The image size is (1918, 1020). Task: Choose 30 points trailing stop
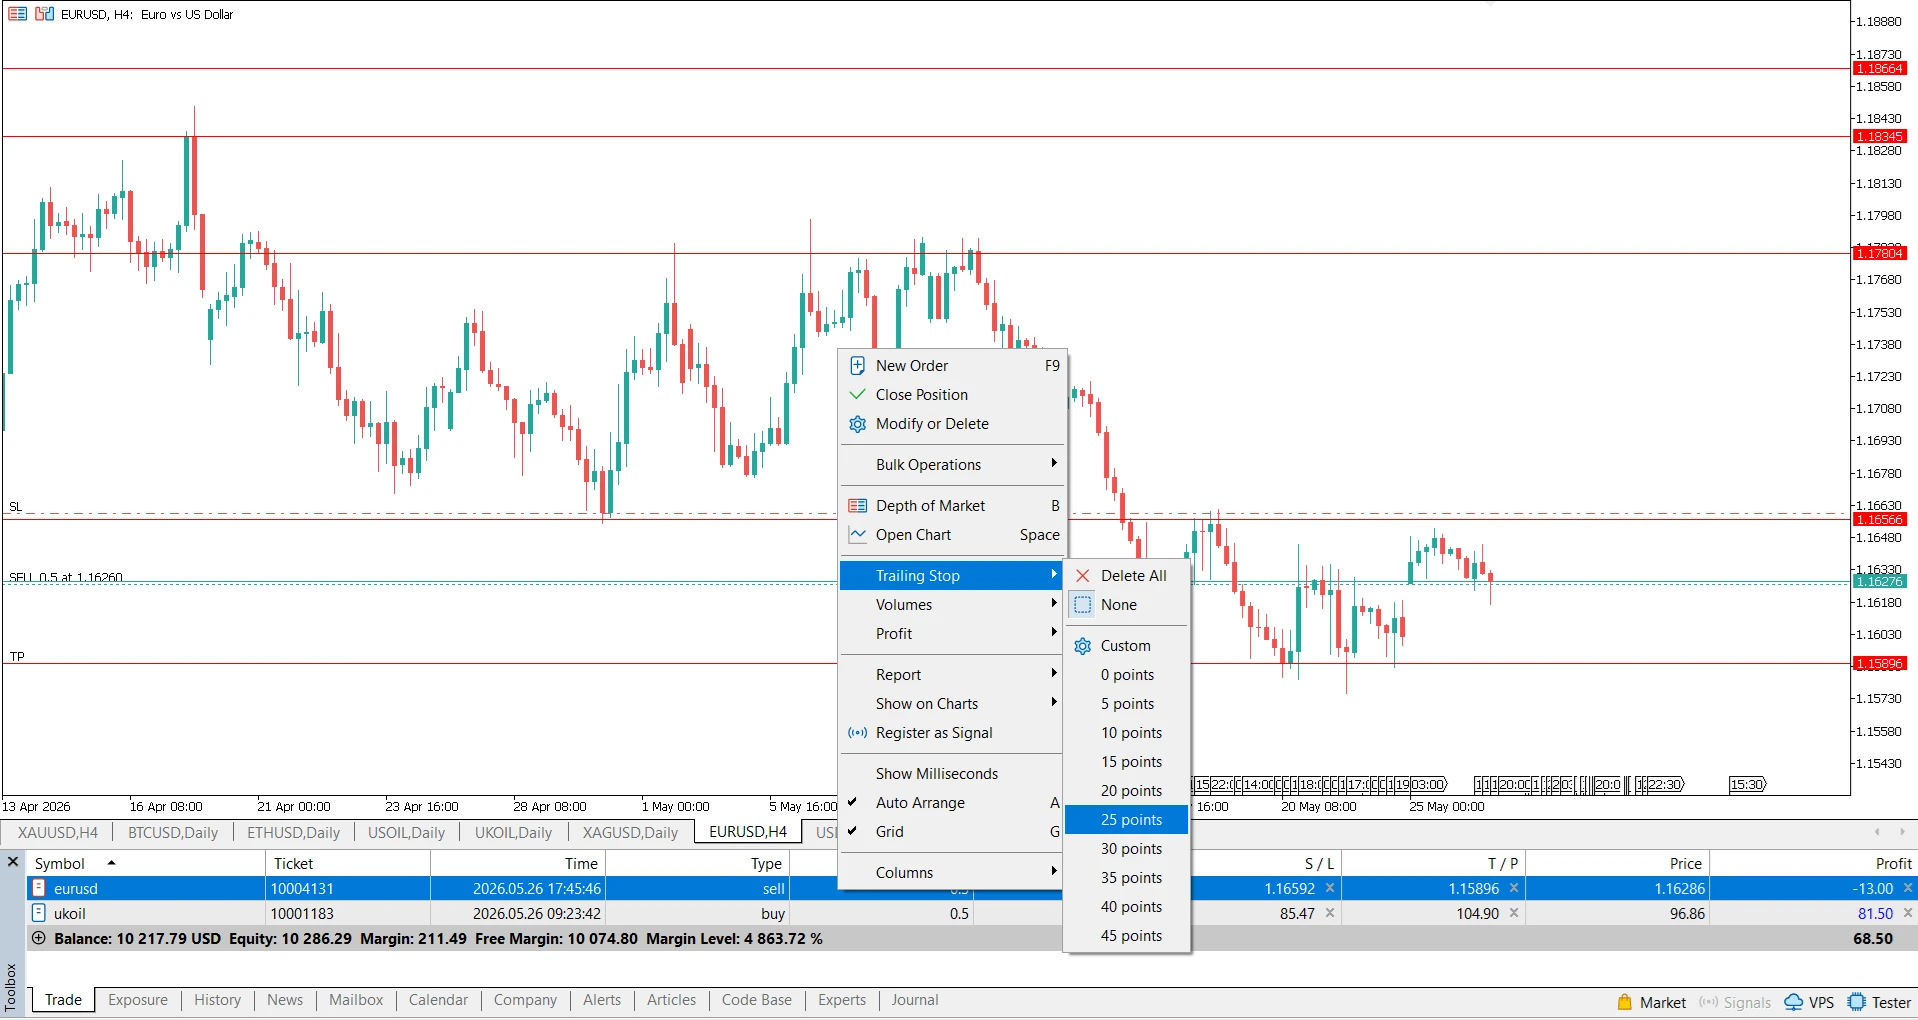coord(1127,849)
